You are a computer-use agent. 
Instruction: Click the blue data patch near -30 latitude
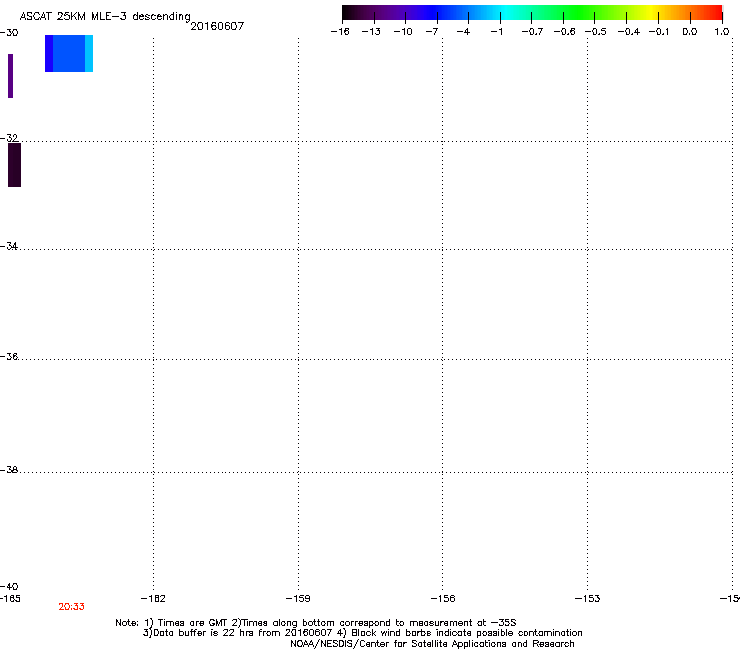pyautogui.click(x=69, y=53)
